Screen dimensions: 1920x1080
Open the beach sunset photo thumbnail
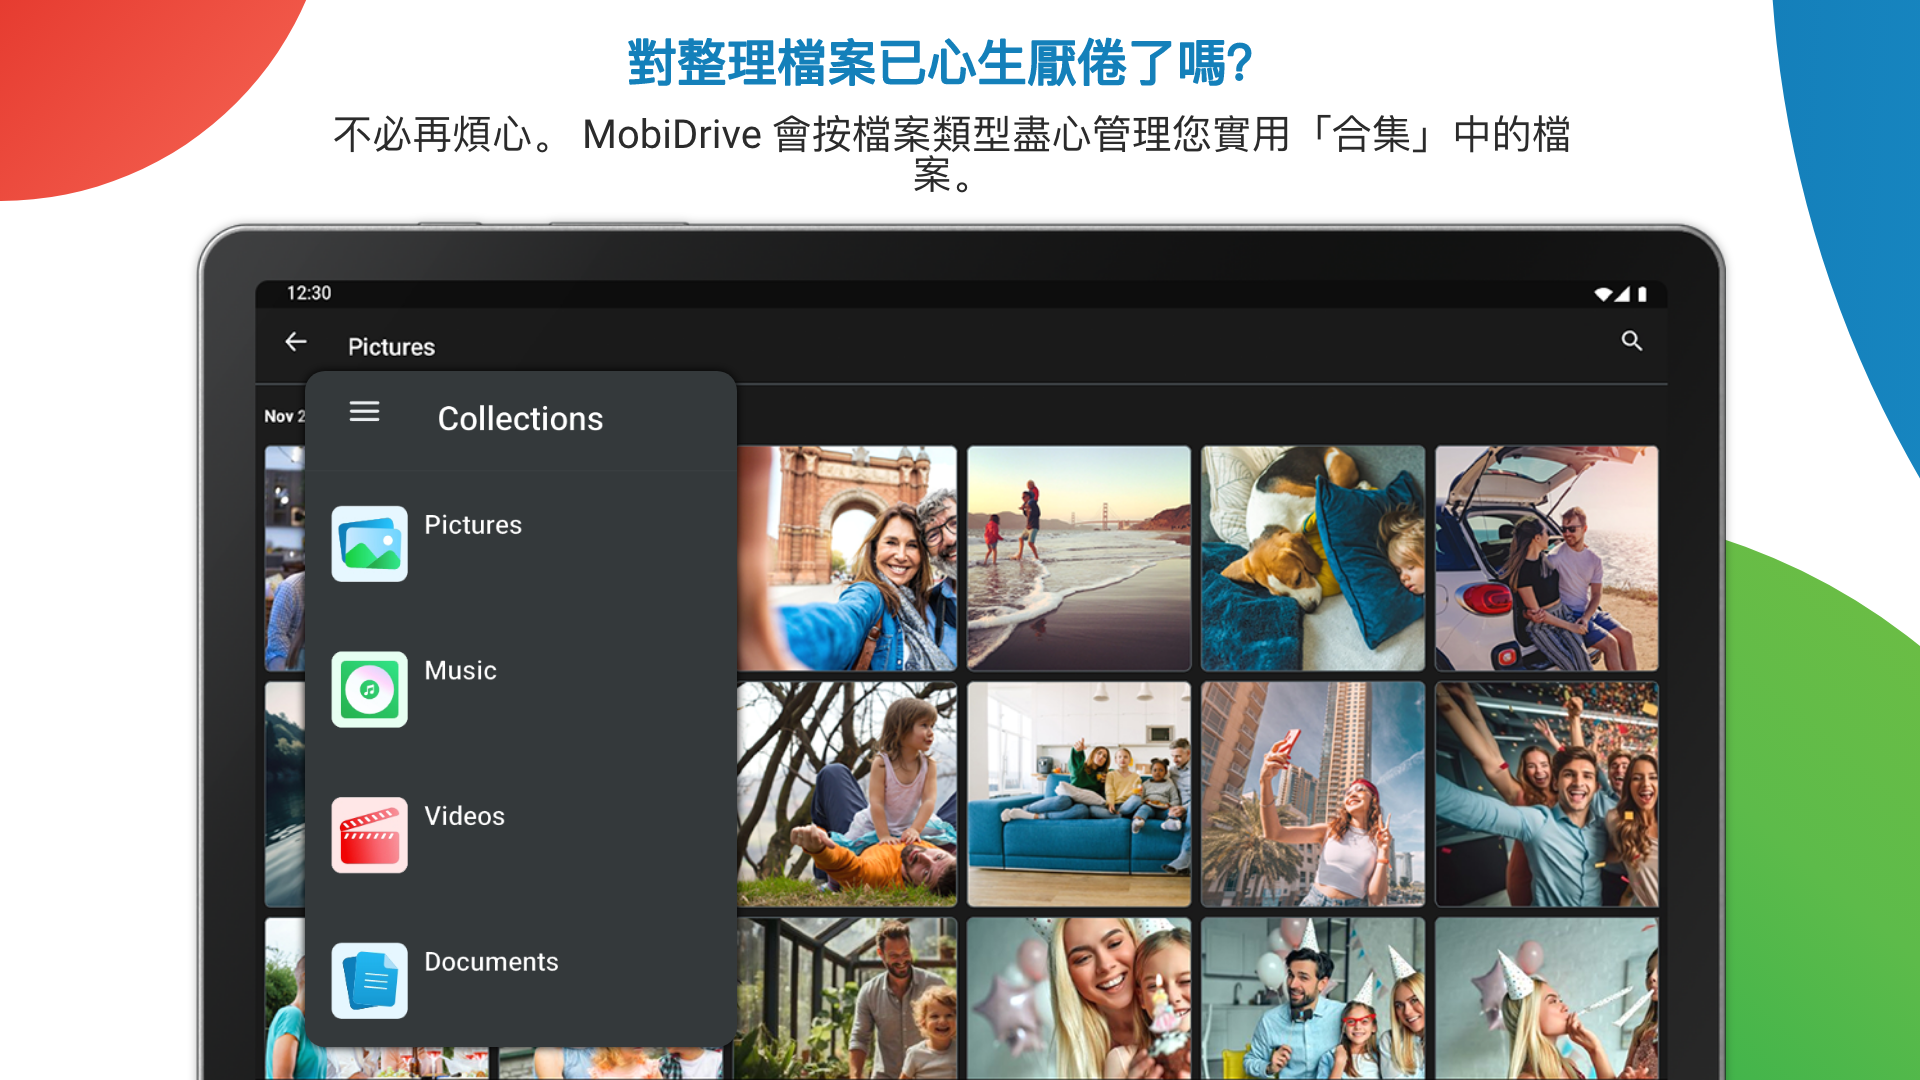pos(1078,558)
